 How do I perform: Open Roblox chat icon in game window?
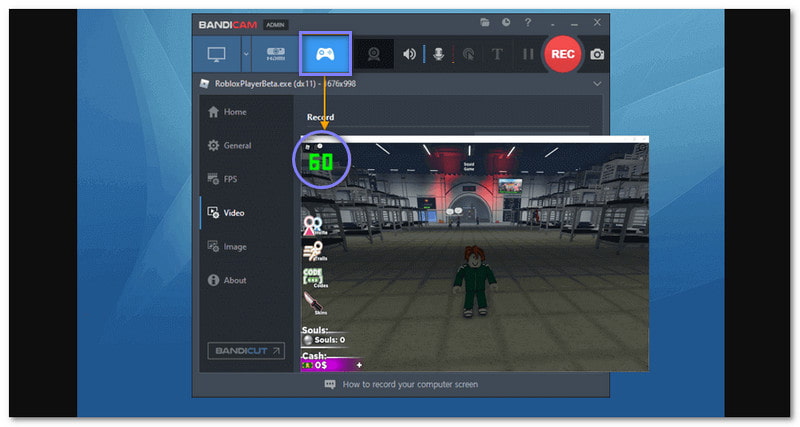(319, 147)
